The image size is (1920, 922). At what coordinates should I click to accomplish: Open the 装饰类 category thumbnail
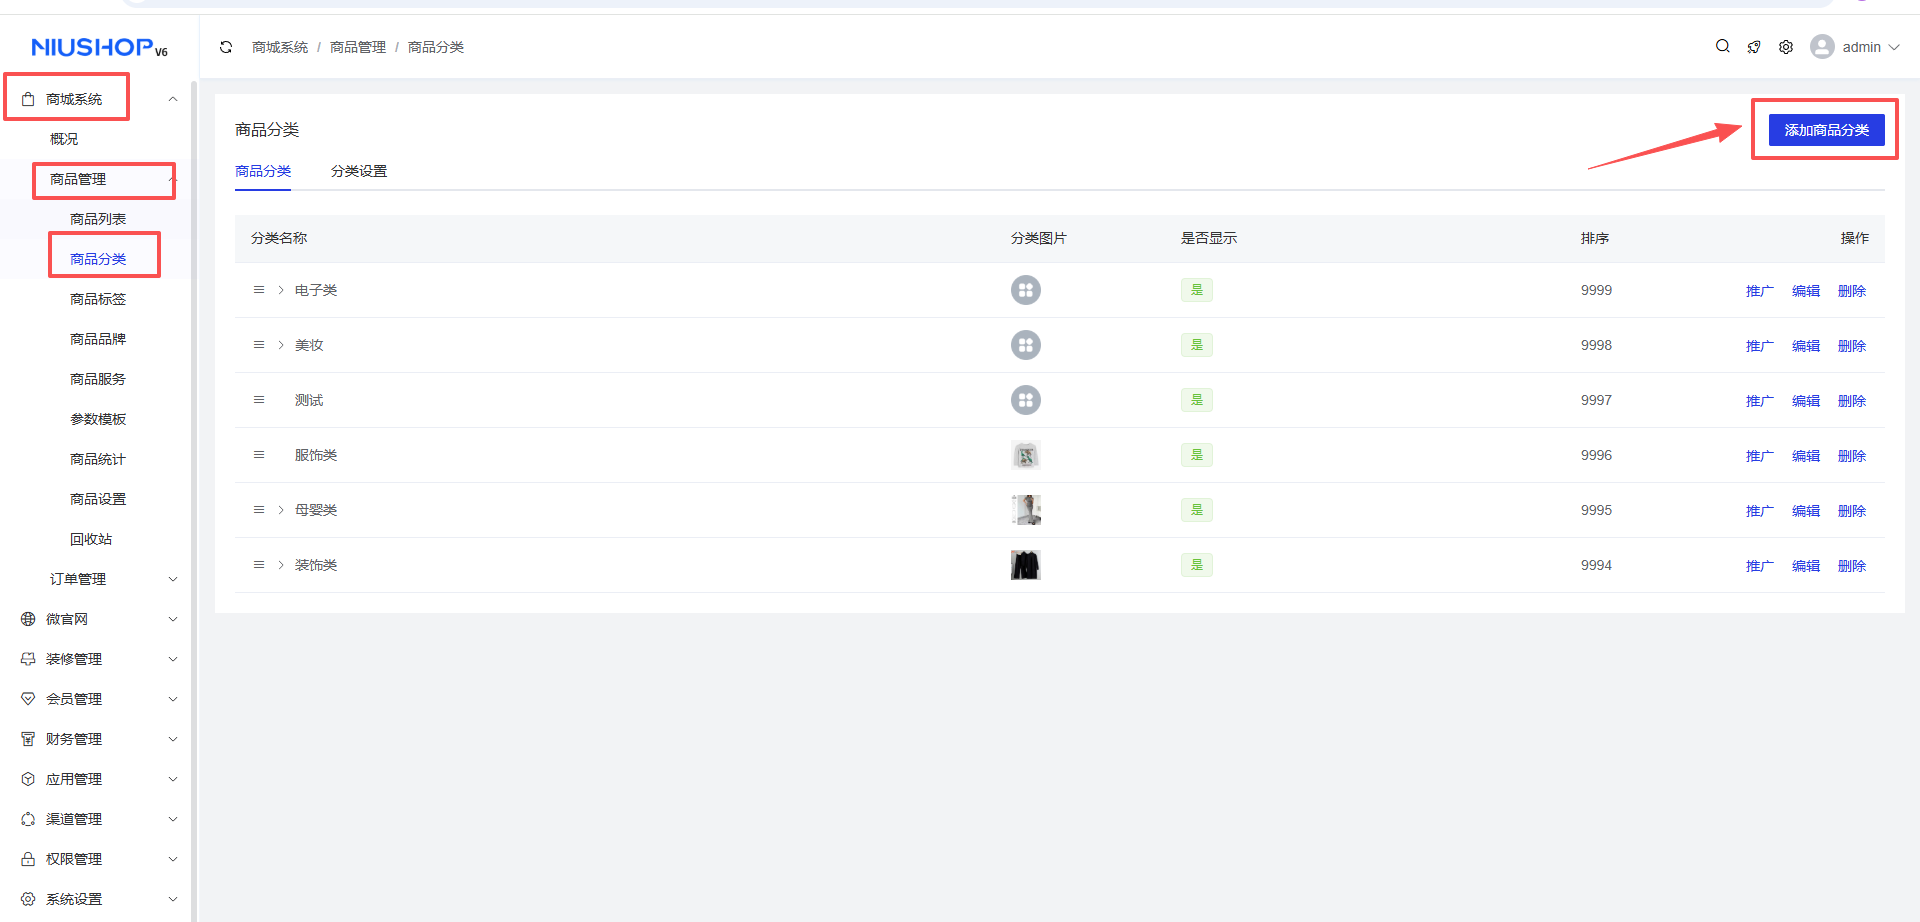point(1026,565)
